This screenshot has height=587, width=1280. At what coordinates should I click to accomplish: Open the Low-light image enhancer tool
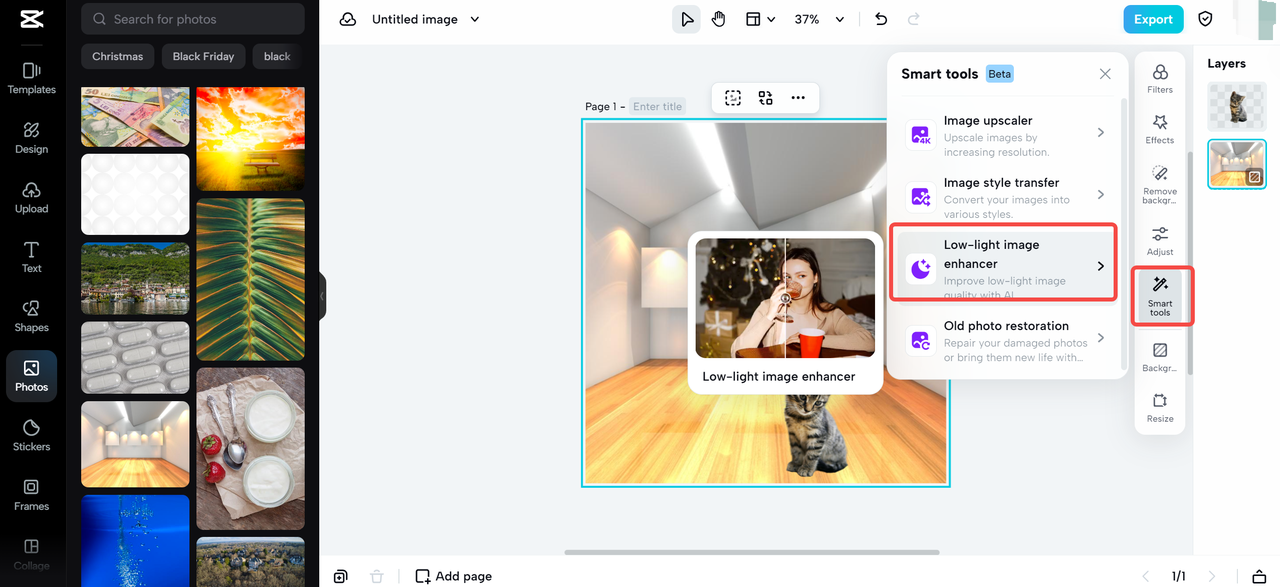click(1005, 263)
